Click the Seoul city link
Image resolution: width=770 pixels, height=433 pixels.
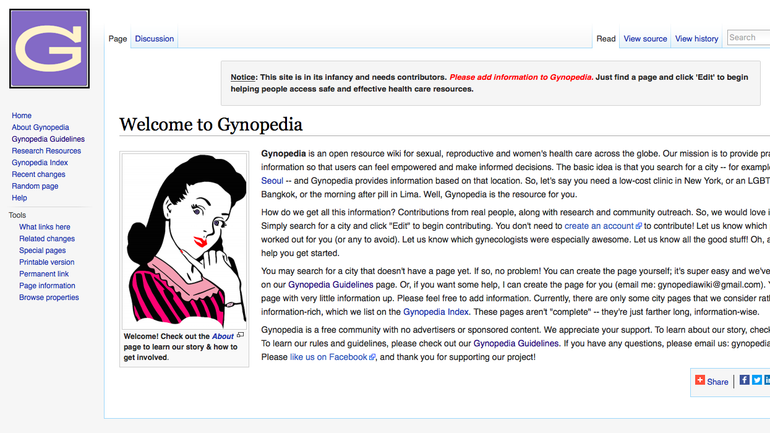(272, 181)
